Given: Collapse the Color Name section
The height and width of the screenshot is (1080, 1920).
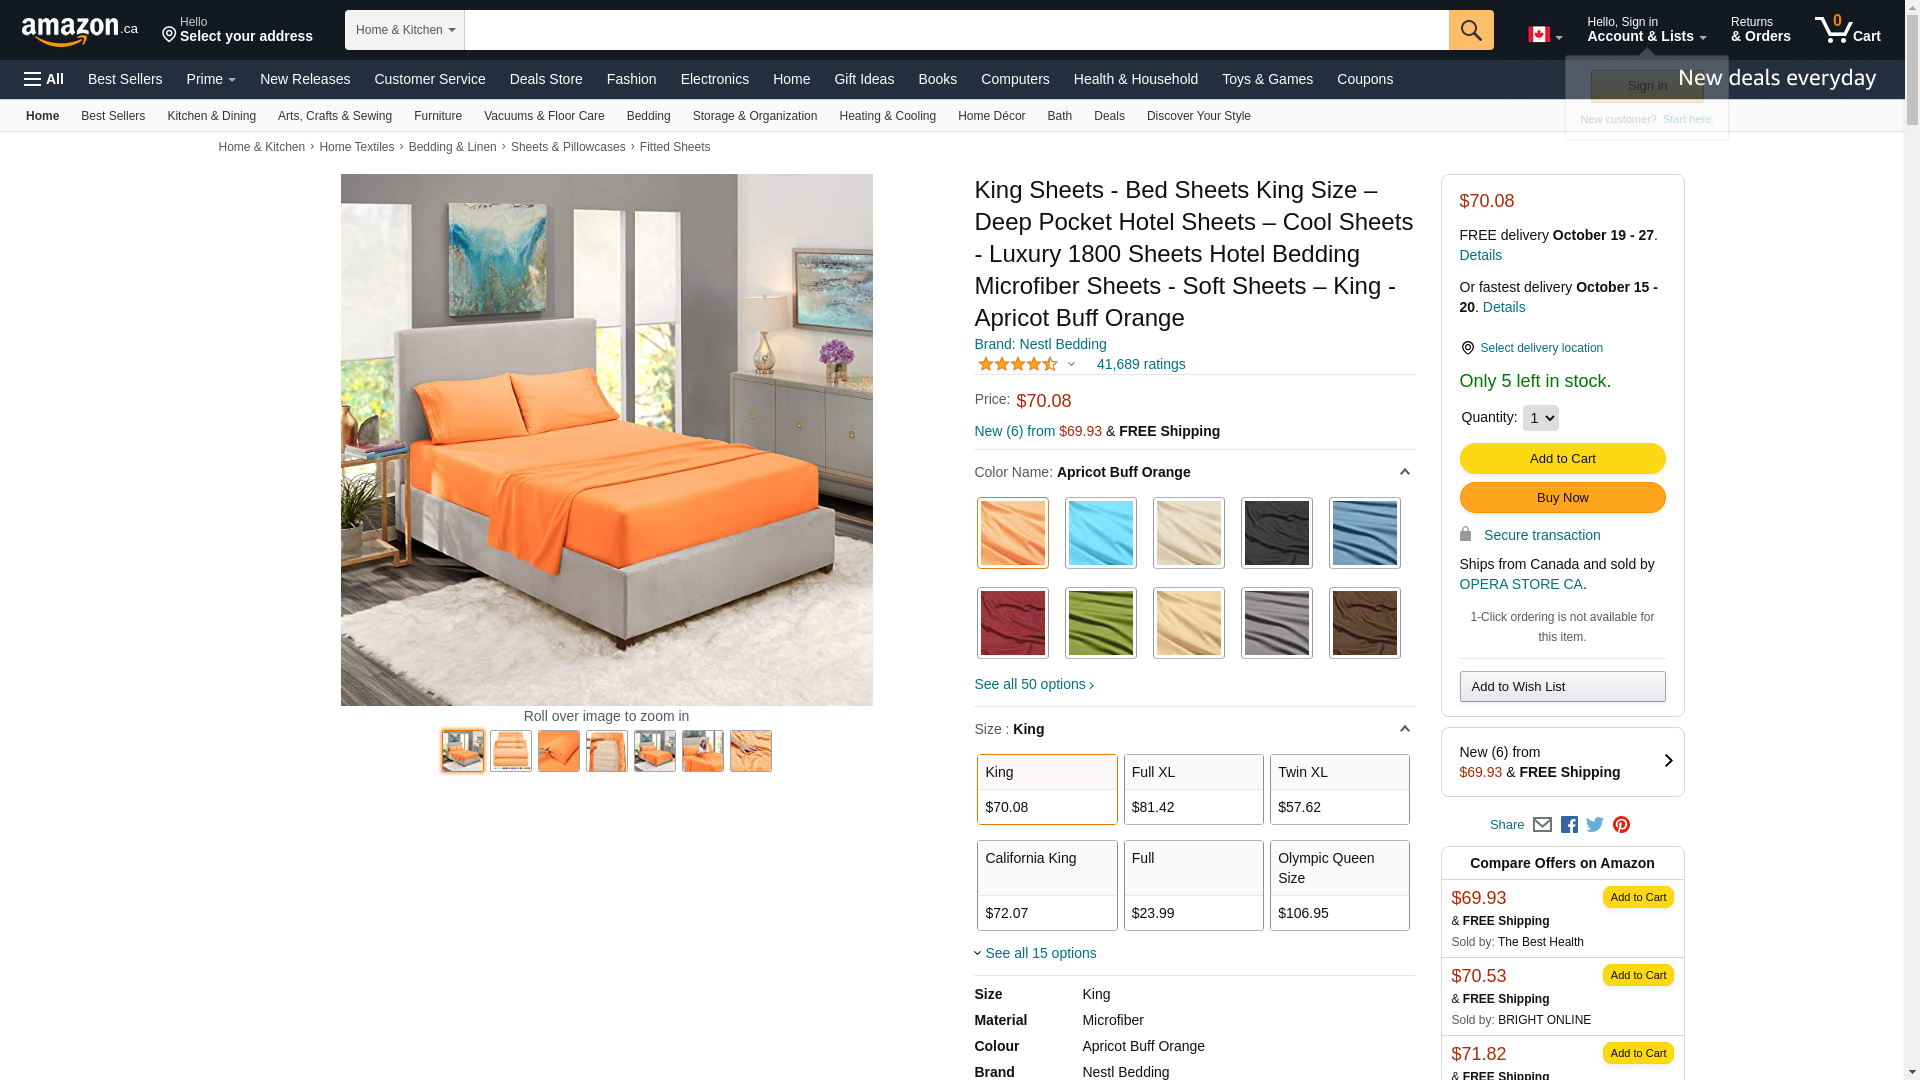Looking at the screenshot, I should tap(1404, 472).
